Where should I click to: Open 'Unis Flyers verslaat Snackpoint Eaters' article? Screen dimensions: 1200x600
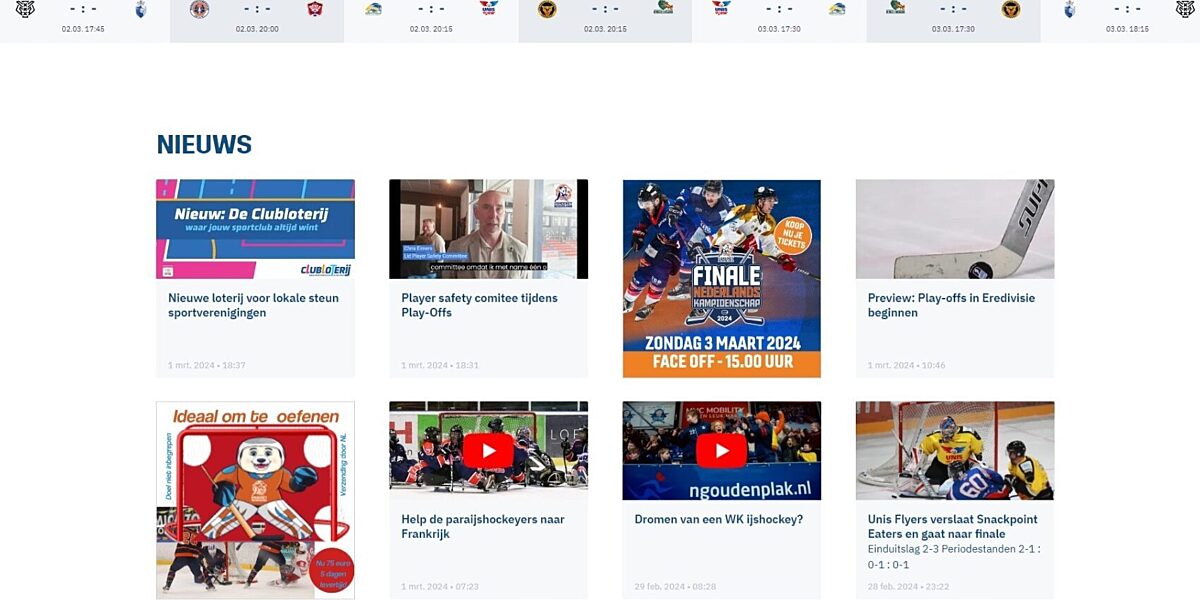952,527
